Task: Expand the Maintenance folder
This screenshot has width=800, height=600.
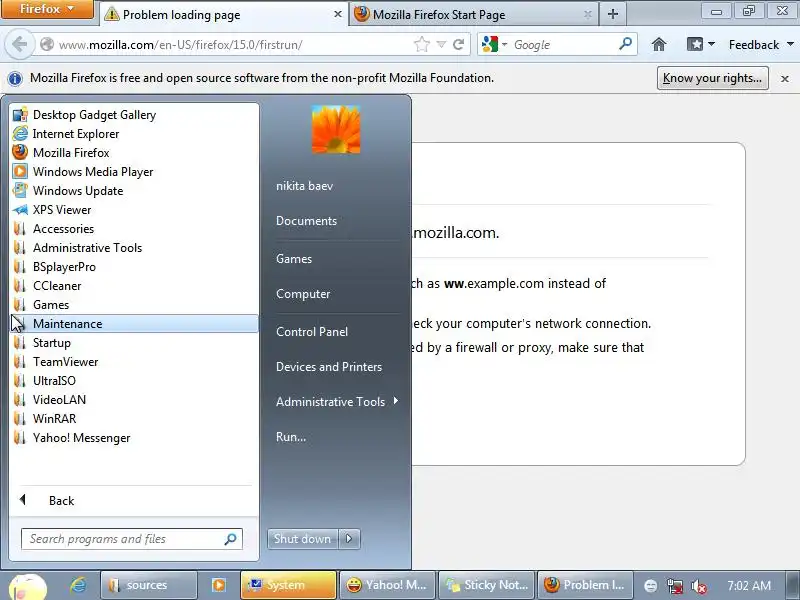Action: tap(134, 323)
